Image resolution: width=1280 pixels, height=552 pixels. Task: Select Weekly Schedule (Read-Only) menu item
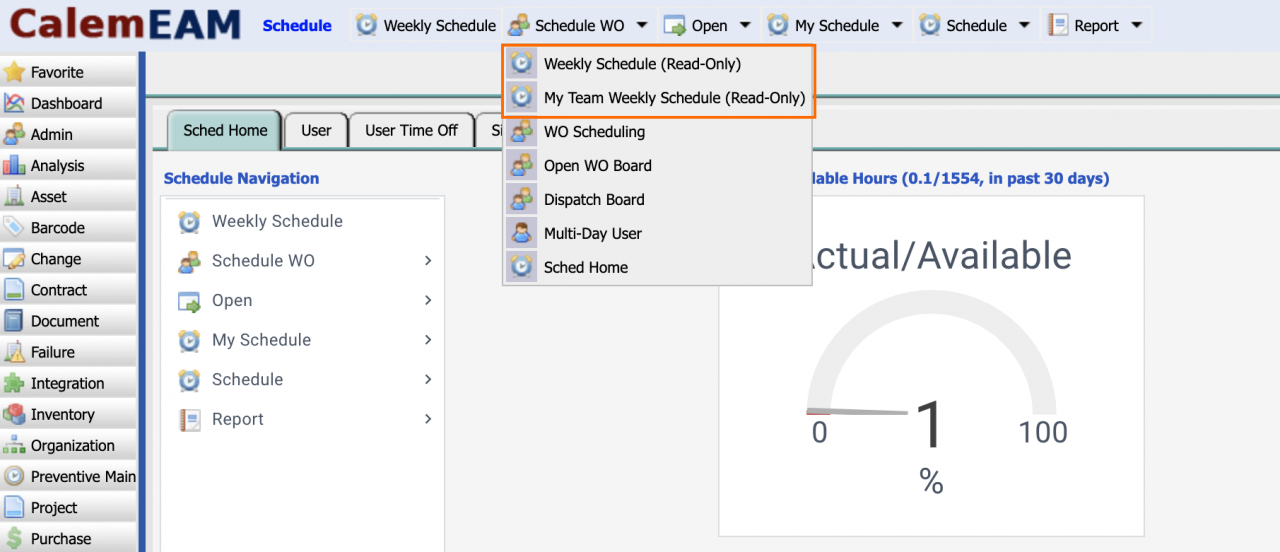click(x=659, y=64)
